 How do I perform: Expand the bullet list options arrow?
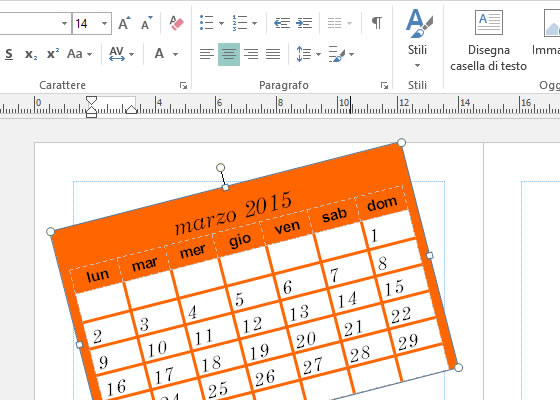tap(221, 24)
